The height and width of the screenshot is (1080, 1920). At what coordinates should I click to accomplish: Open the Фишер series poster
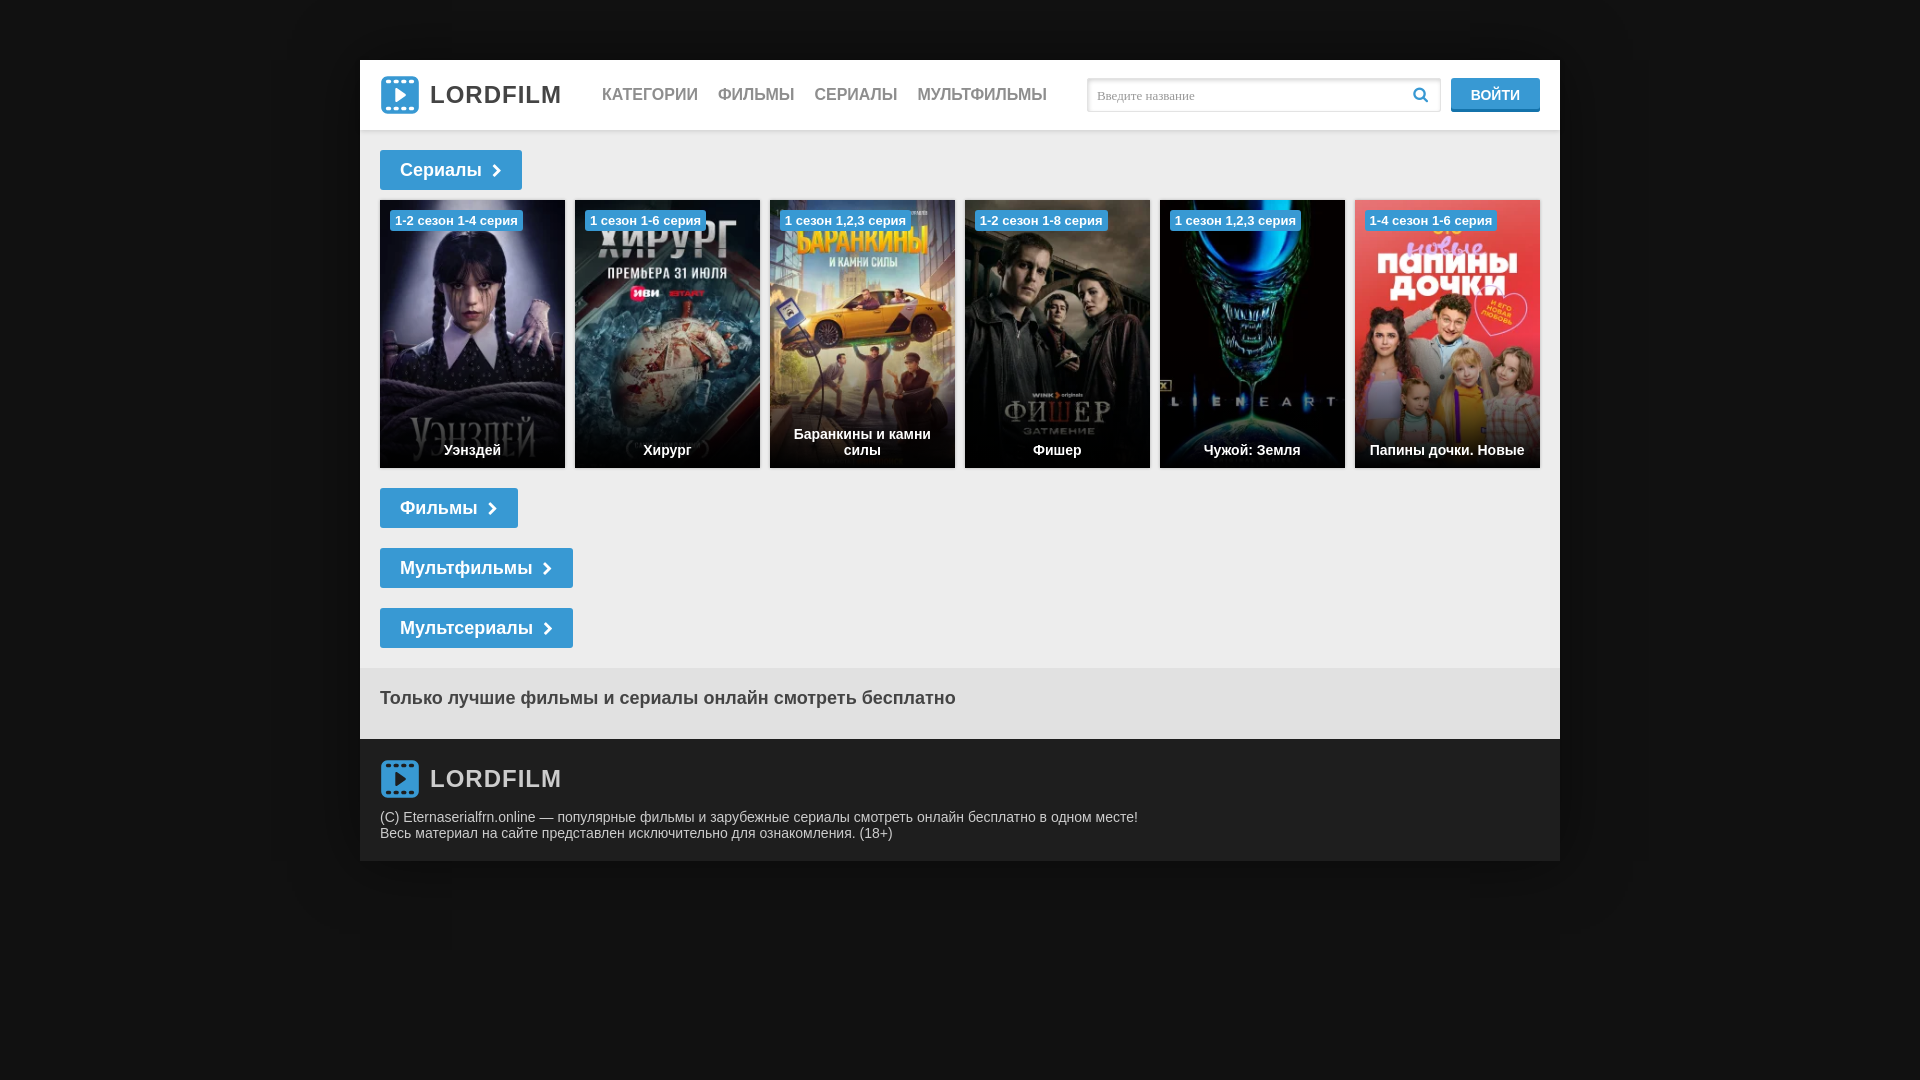1057,334
